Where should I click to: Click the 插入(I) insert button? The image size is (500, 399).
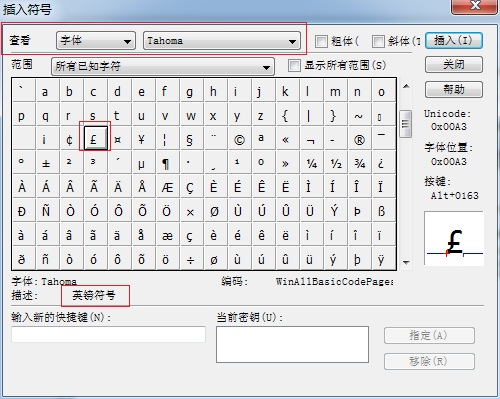pyautogui.click(x=454, y=41)
